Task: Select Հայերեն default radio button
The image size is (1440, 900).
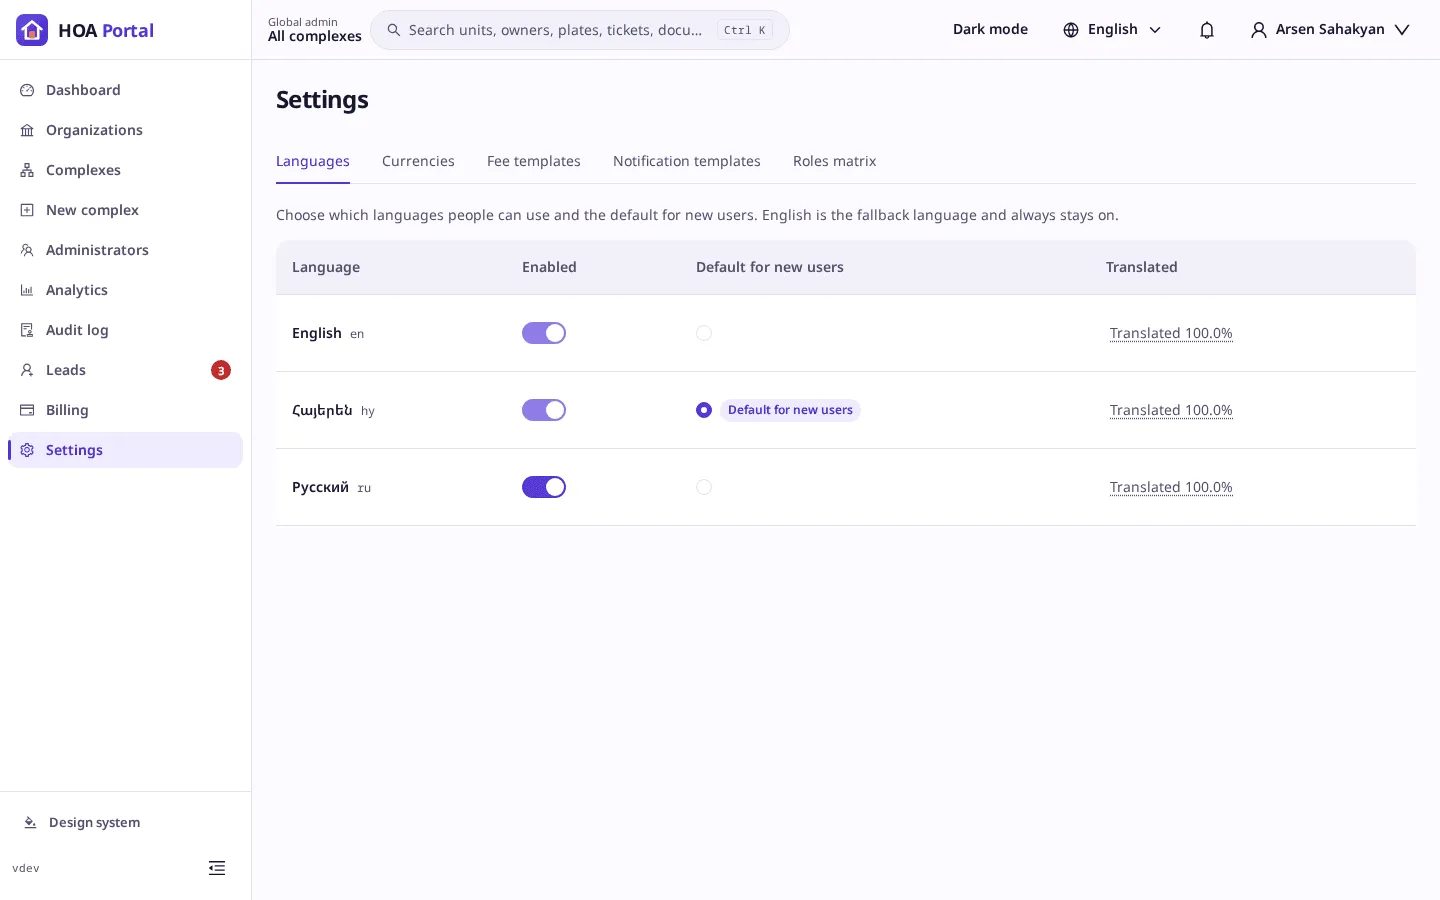Action: (x=704, y=410)
